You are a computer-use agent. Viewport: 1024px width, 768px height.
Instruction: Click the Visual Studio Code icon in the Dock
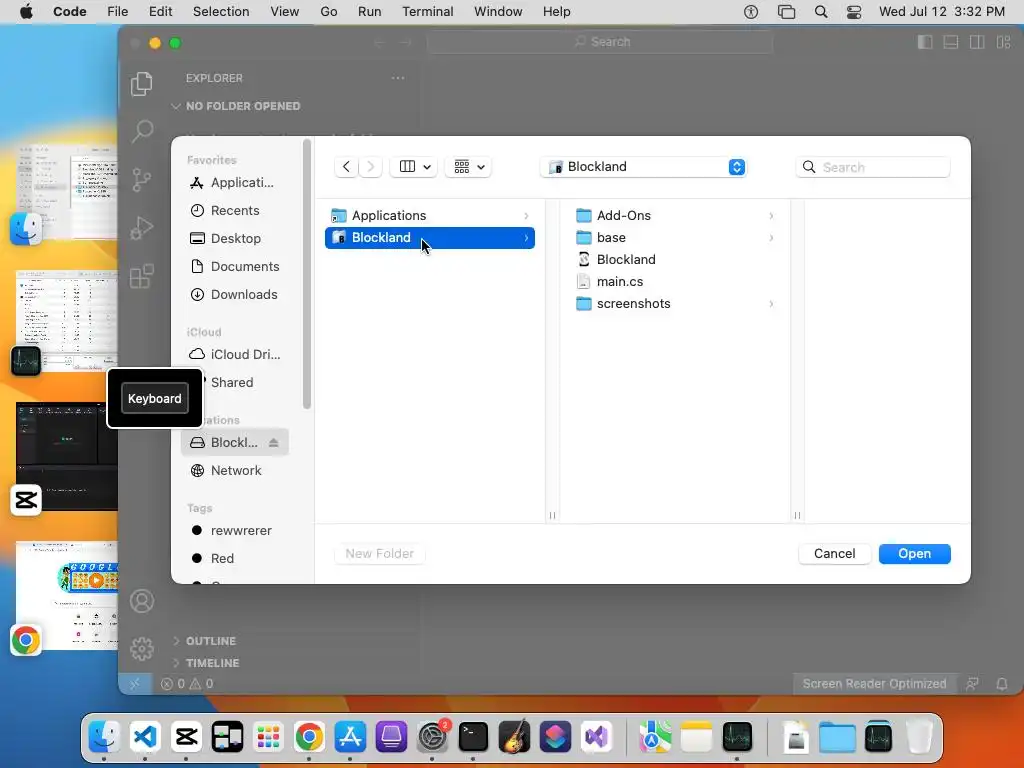pyautogui.click(x=145, y=737)
